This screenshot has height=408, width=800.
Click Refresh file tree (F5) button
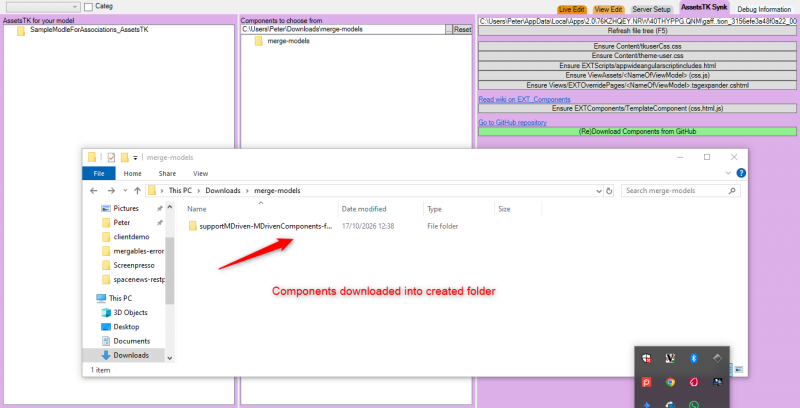(637, 31)
